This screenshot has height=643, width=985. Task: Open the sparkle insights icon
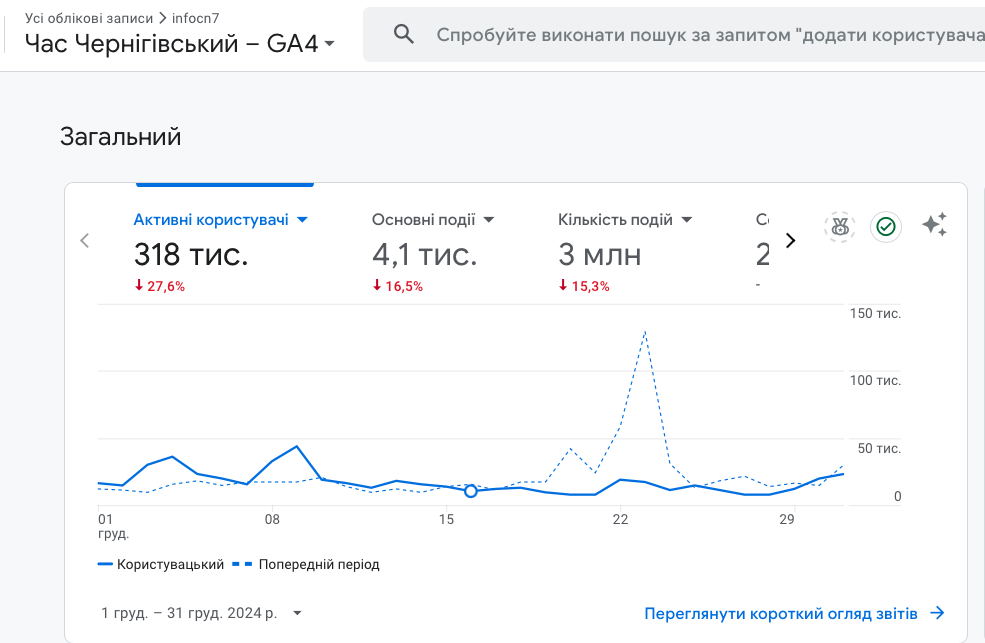click(x=934, y=226)
